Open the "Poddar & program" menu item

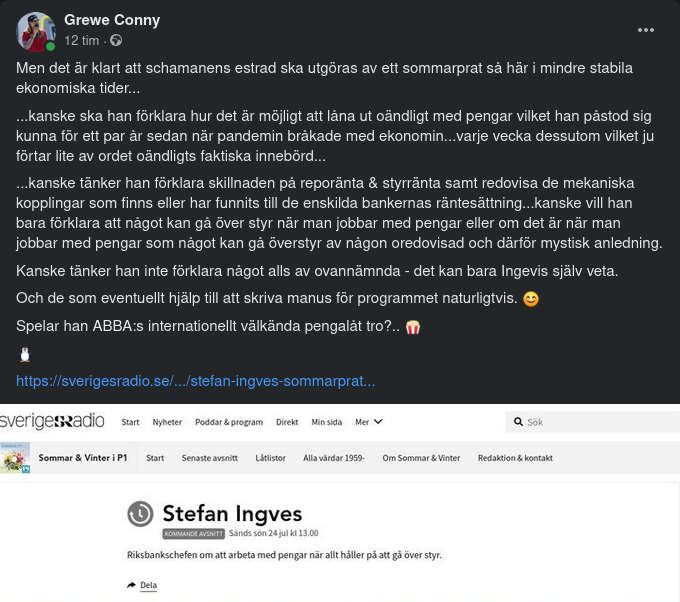(x=229, y=422)
